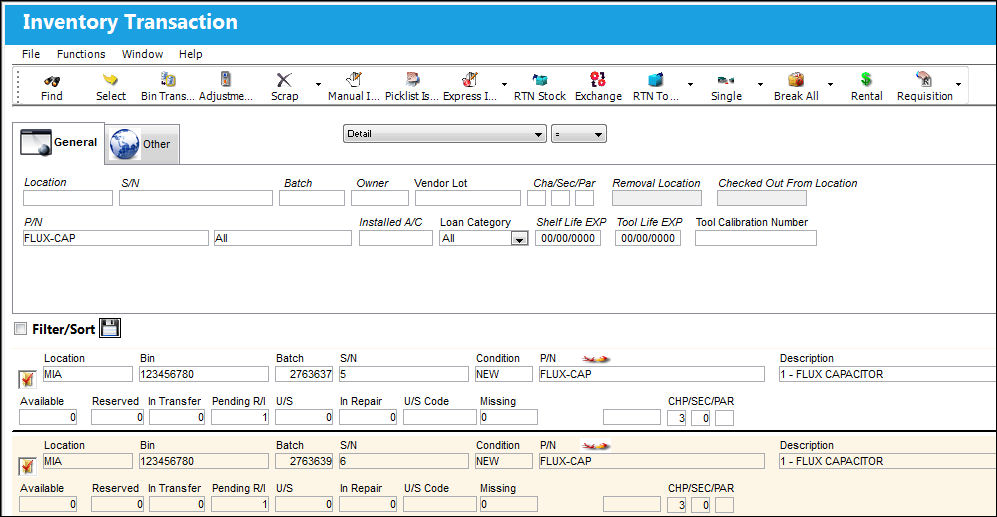
Task: Click the Requisition toolbar icon
Action: 925,79
